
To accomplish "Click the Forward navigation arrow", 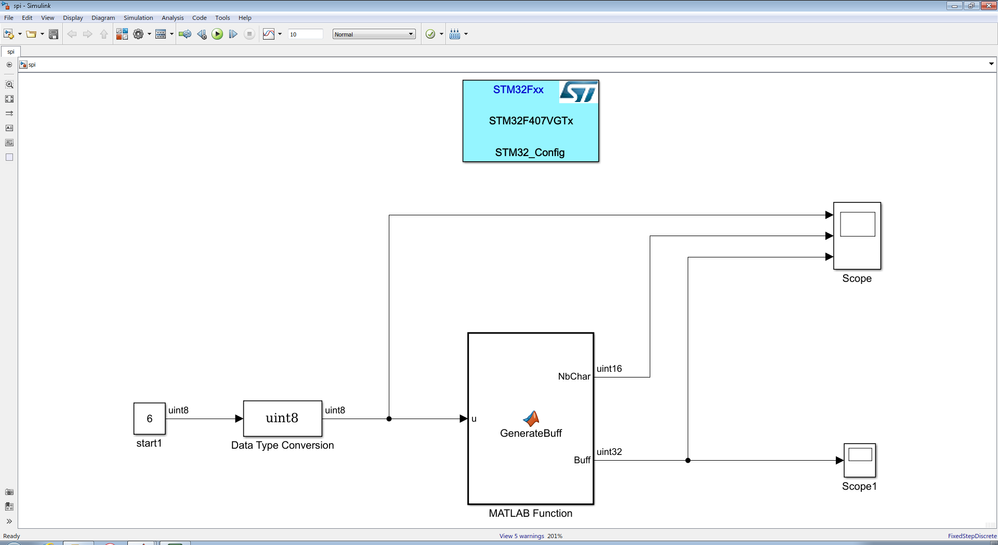I will 88,34.
